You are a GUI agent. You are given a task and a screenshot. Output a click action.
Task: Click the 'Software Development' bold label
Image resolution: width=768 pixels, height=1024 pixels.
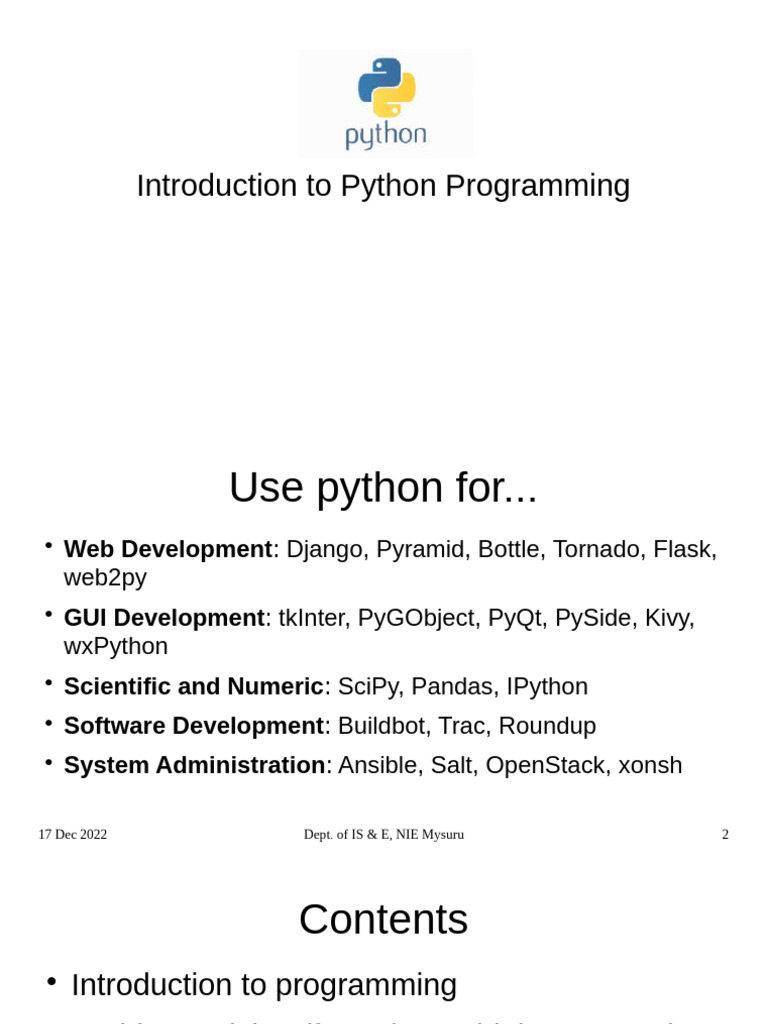click(193, 726)
